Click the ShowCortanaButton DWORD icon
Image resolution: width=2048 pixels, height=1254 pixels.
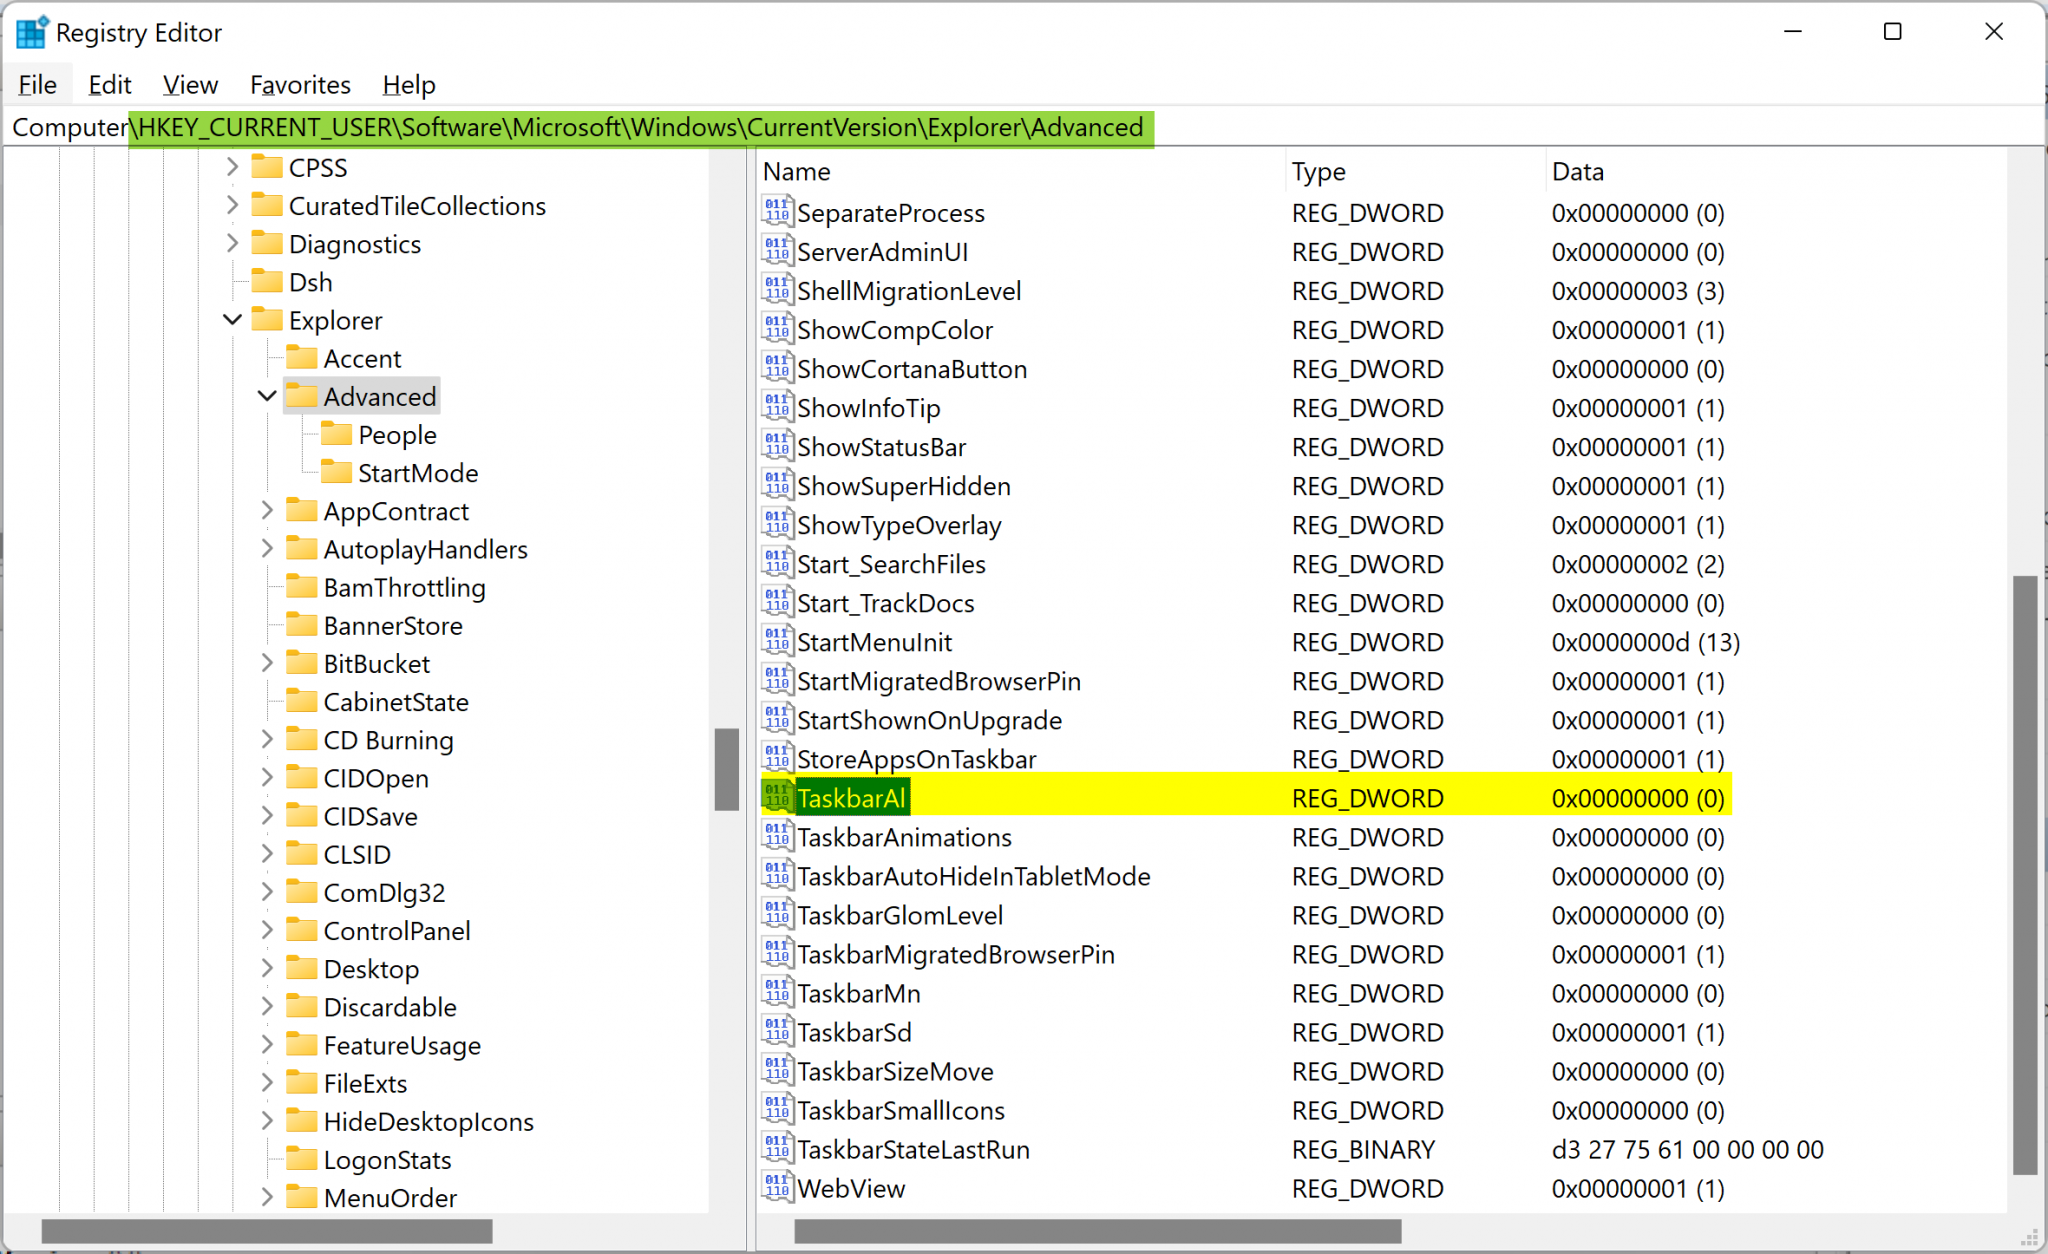777,367
